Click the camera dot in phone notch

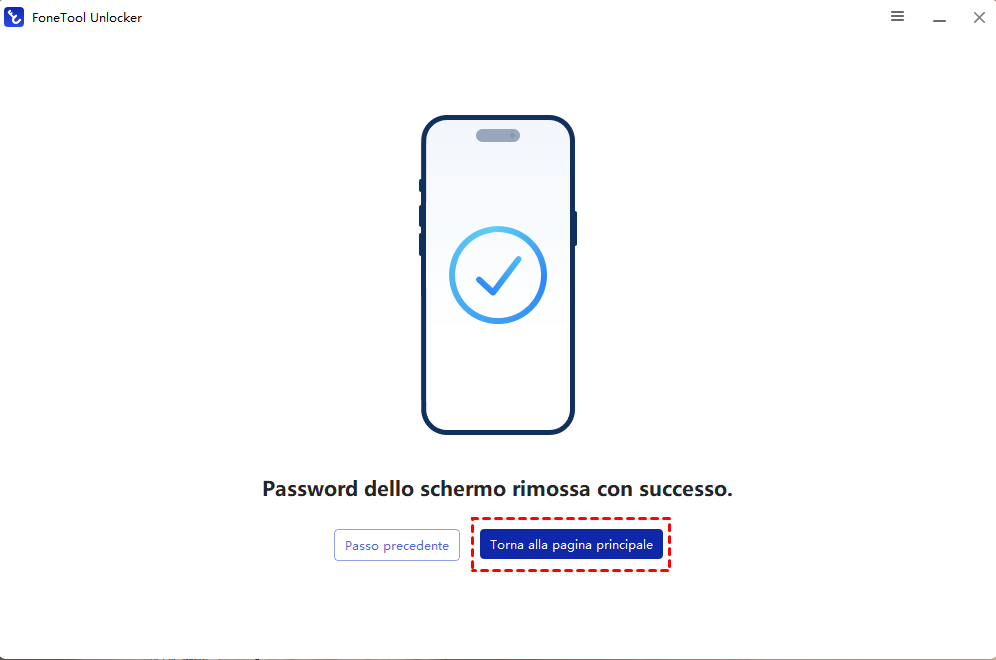point(513,135)
